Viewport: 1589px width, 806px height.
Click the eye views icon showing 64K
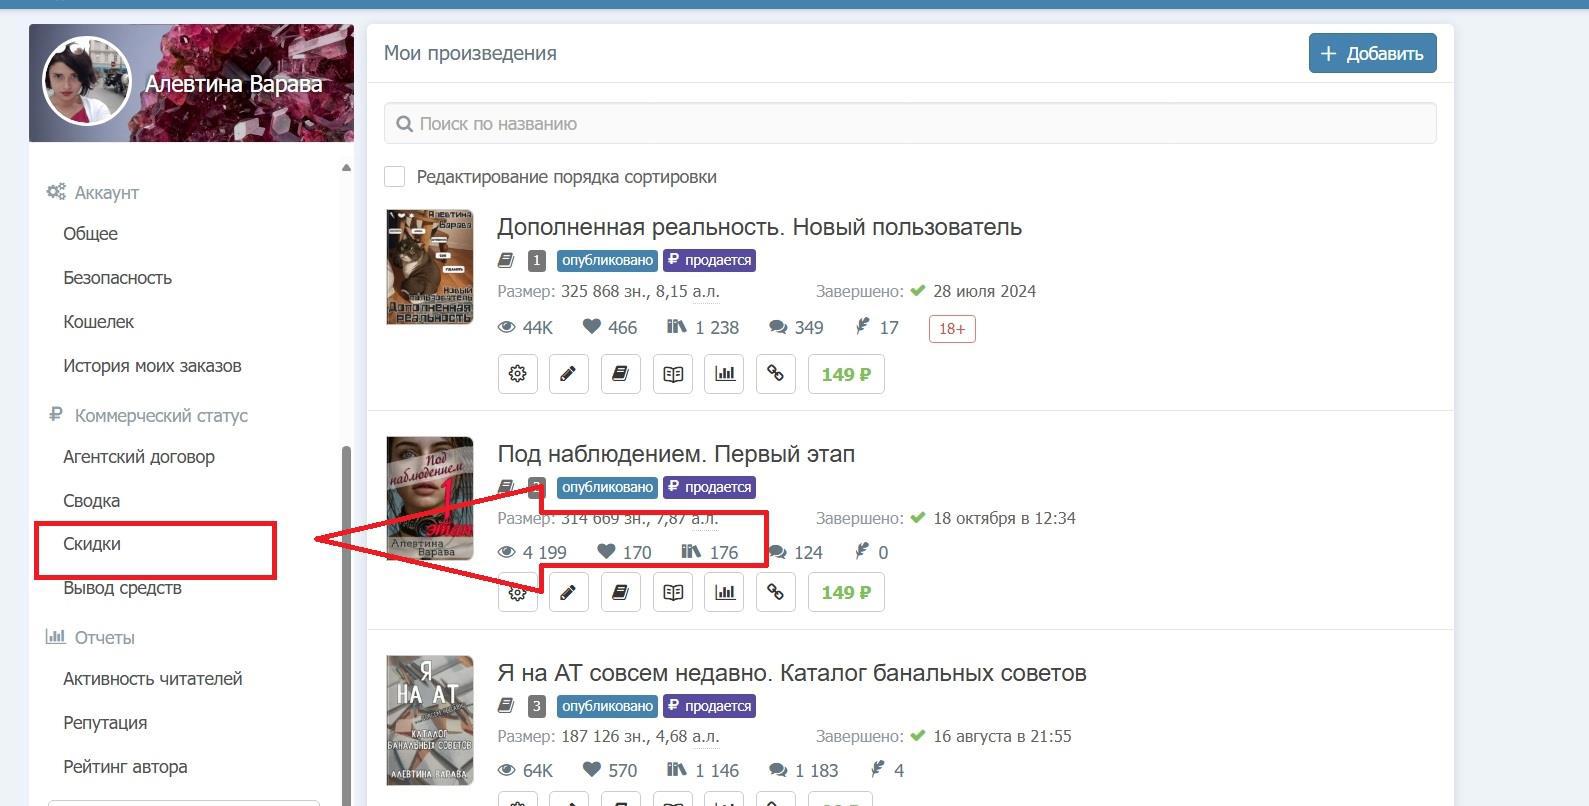(x=507, y=770)
